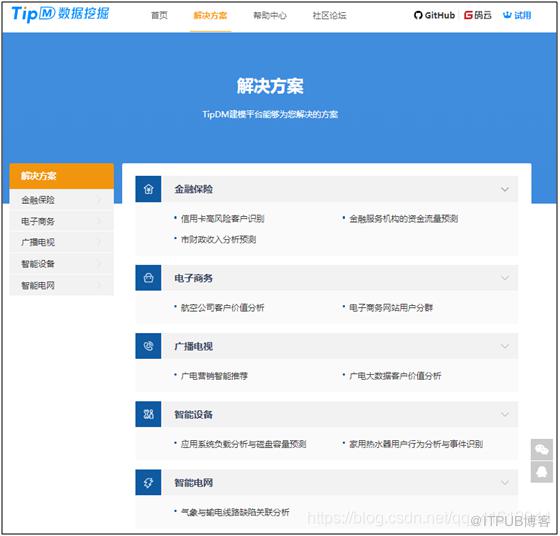Open 家用热水器用户行为分析与事件识别 link
The height and width of the screenshot is (536, 560).
click(416, 444)
